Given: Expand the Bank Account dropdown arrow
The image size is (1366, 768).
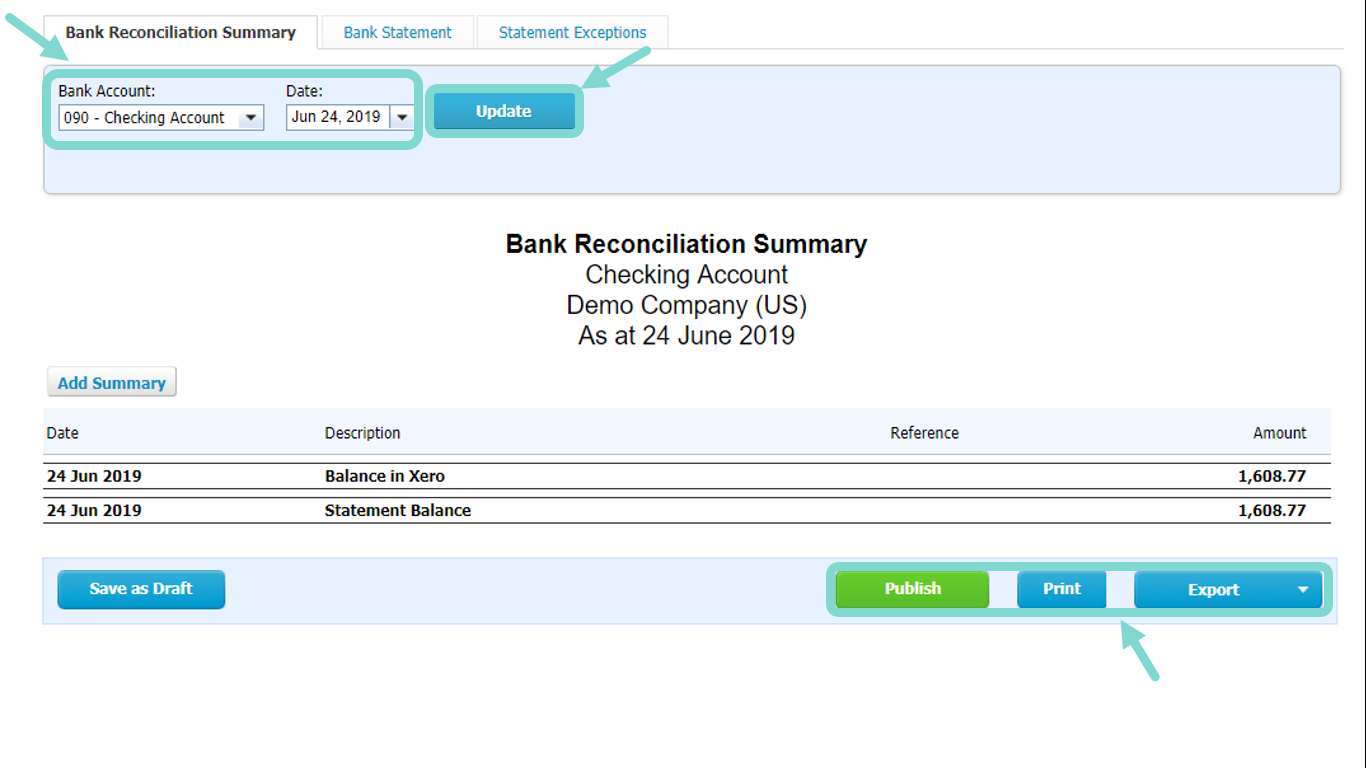Looking at the screenshot, I should click(x=251, y=118).
